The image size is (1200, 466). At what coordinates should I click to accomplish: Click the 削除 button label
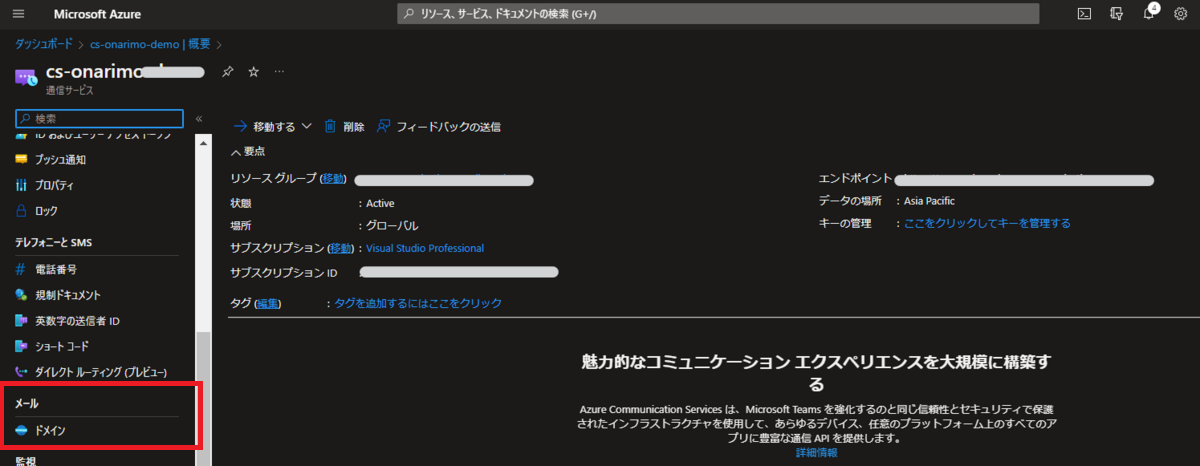click(x=354, y=127)
